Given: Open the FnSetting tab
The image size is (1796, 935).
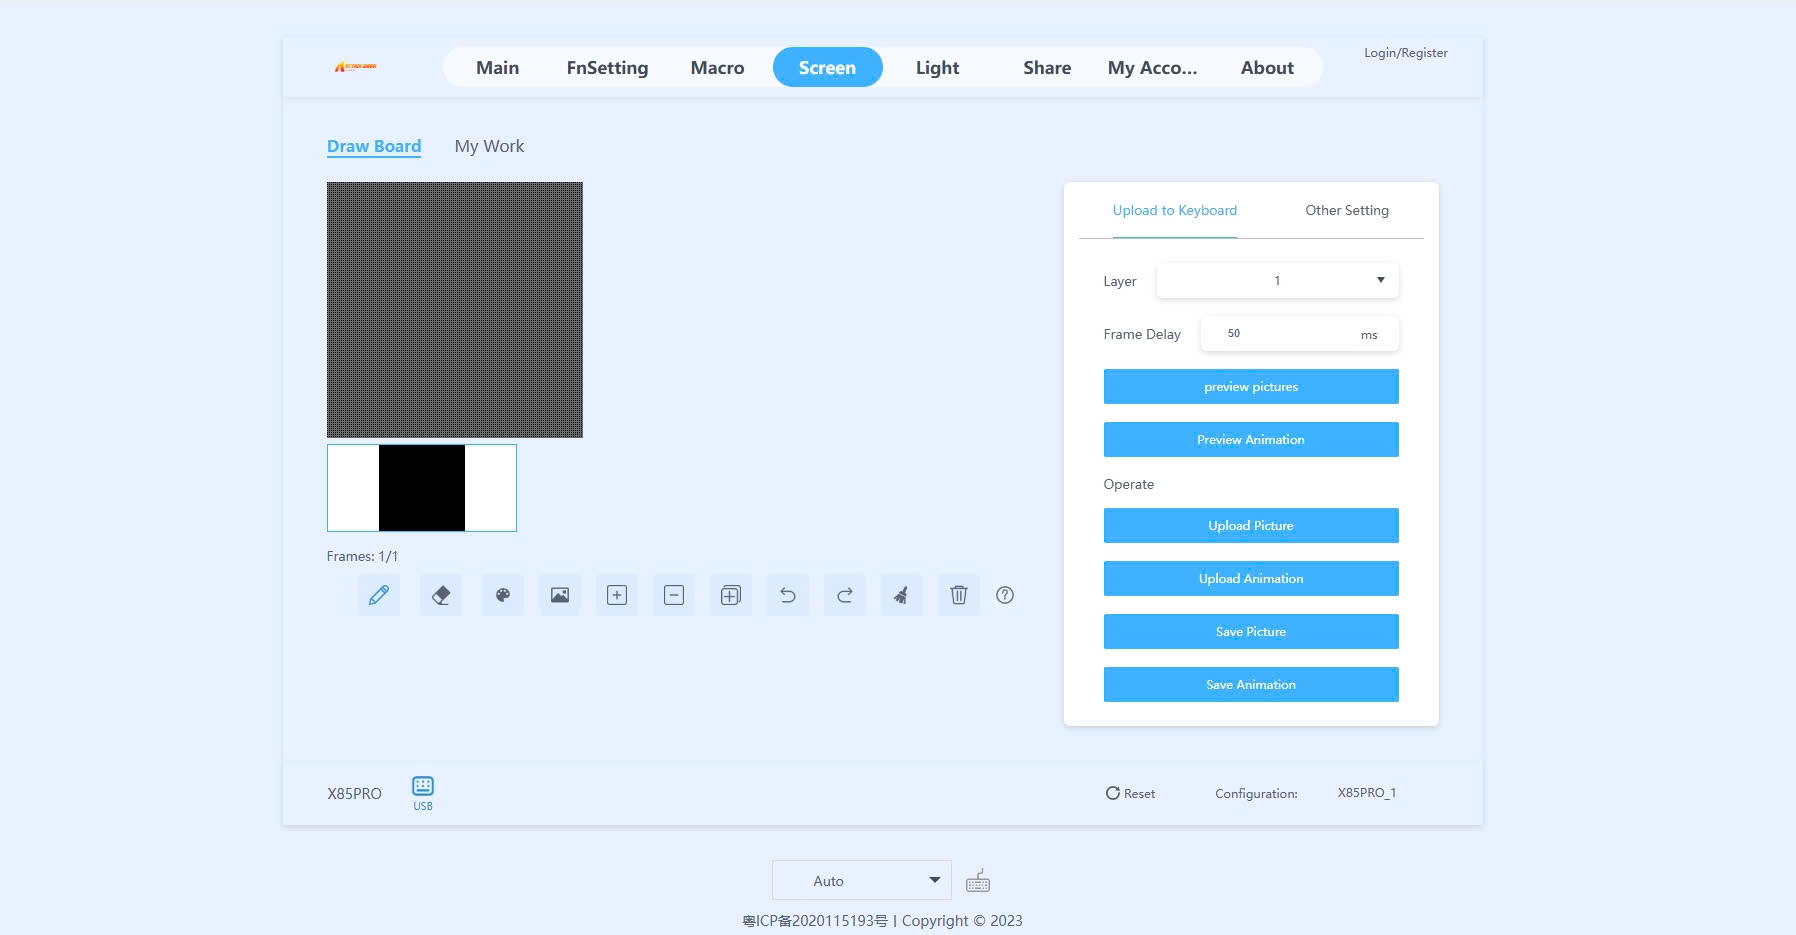Looking at the screenshot, I should 607,67.
